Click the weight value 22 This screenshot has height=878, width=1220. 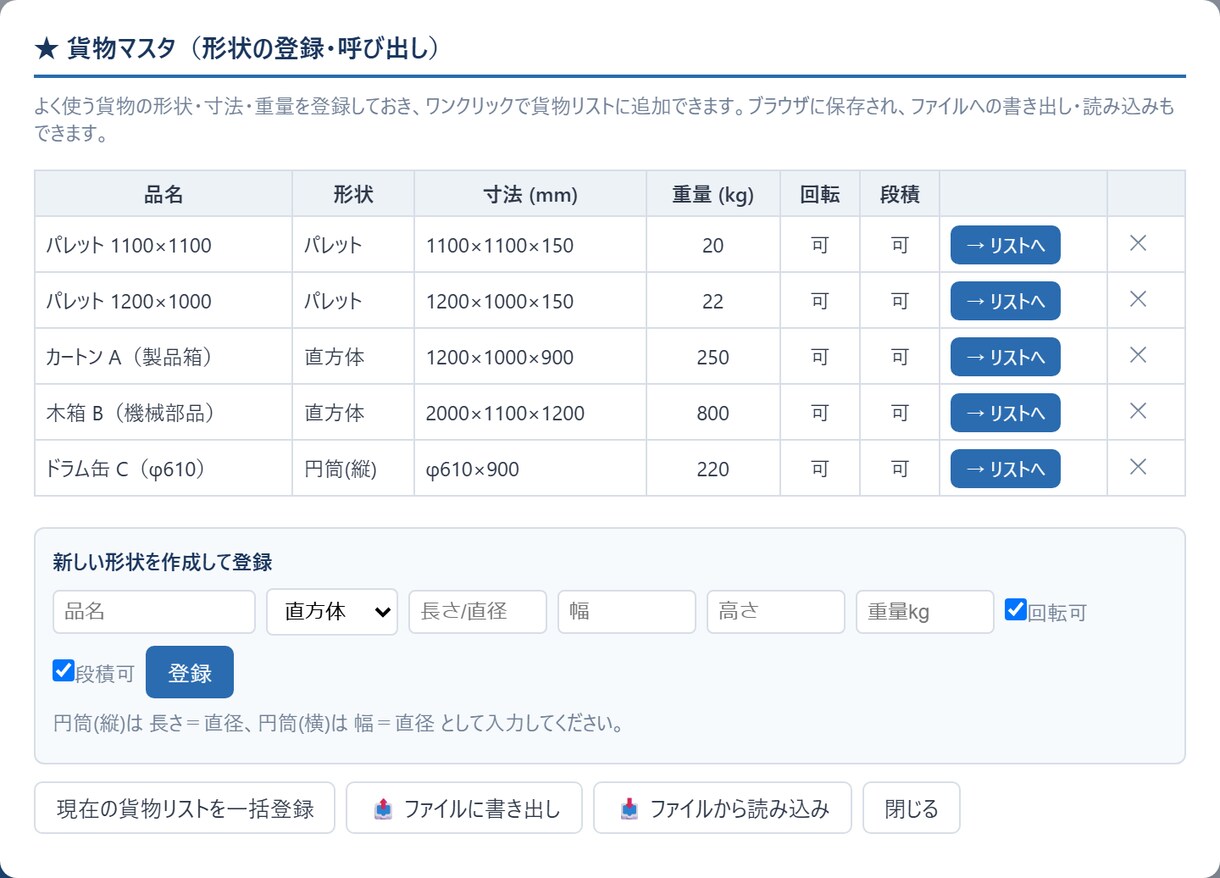713,301
